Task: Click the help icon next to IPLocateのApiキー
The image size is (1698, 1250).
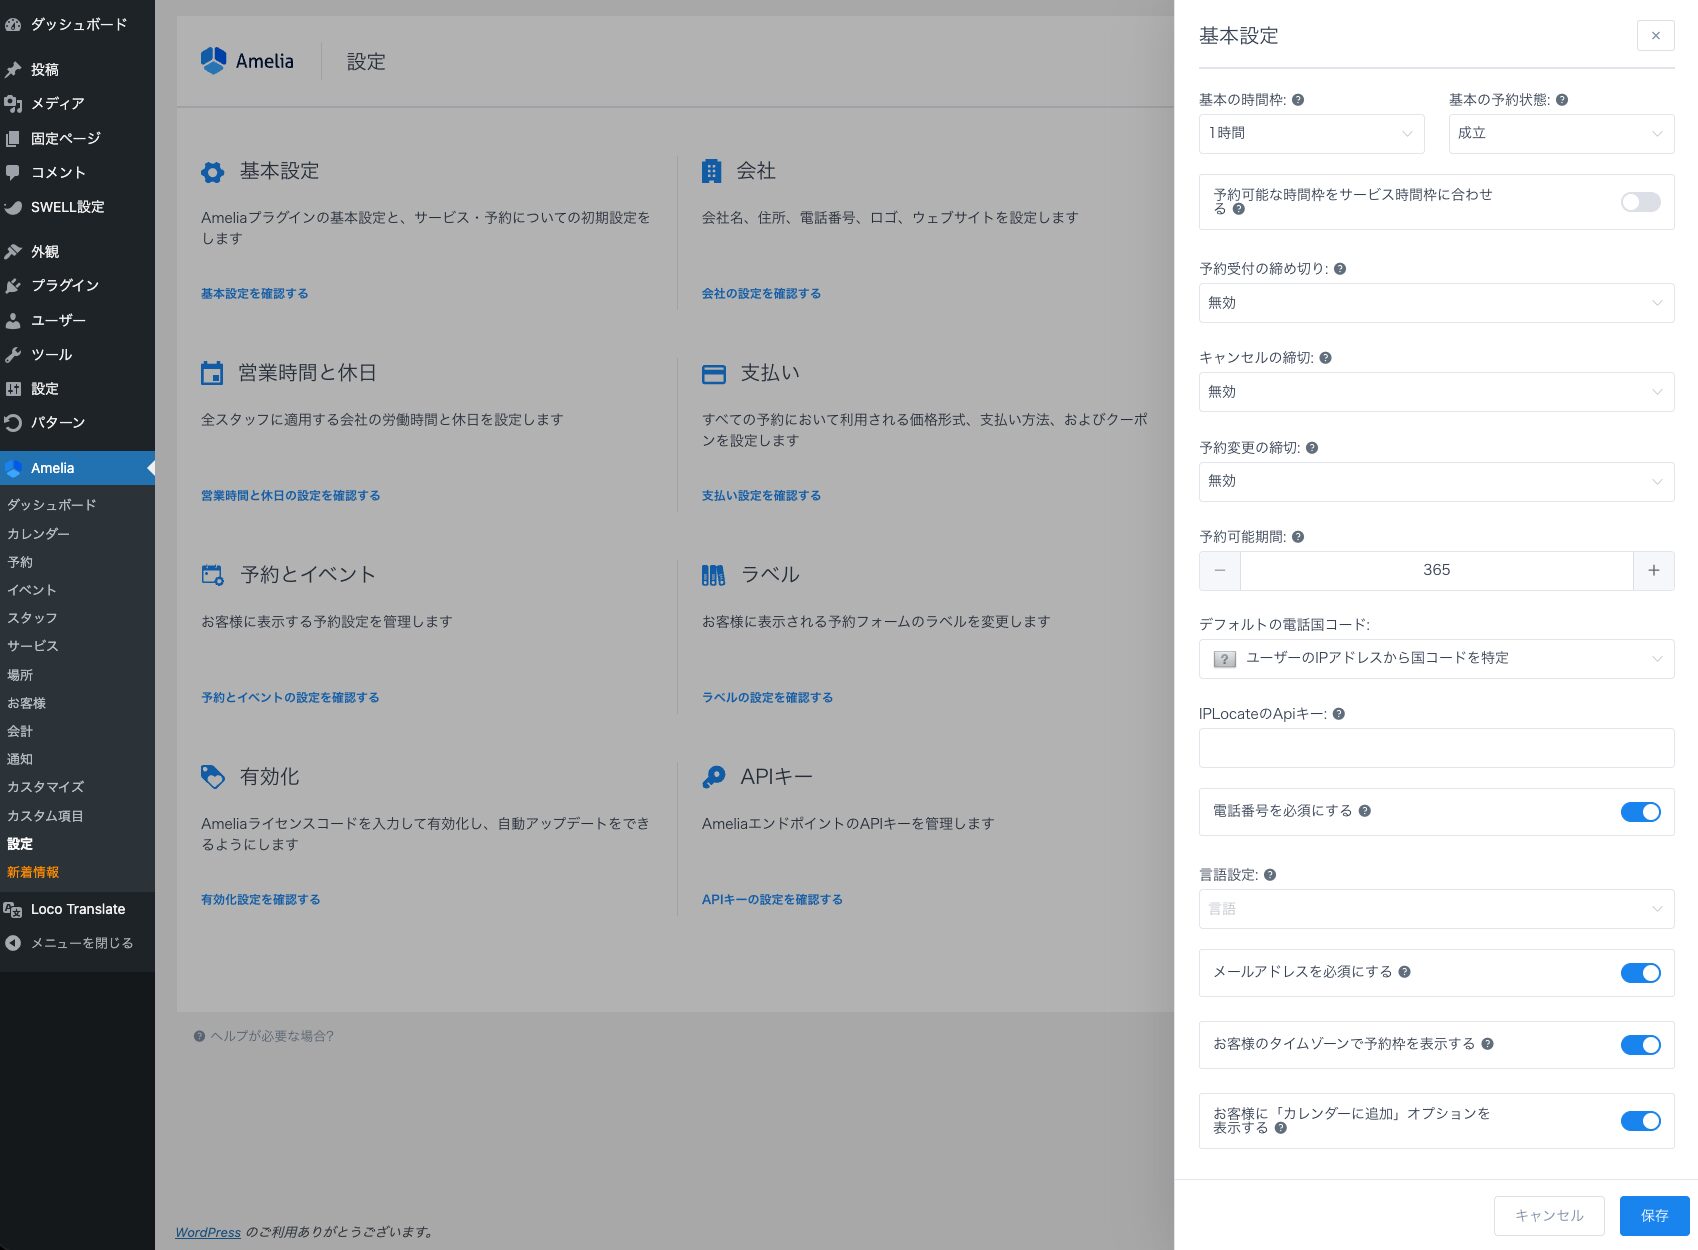Action: click(x=1339, y=714)
